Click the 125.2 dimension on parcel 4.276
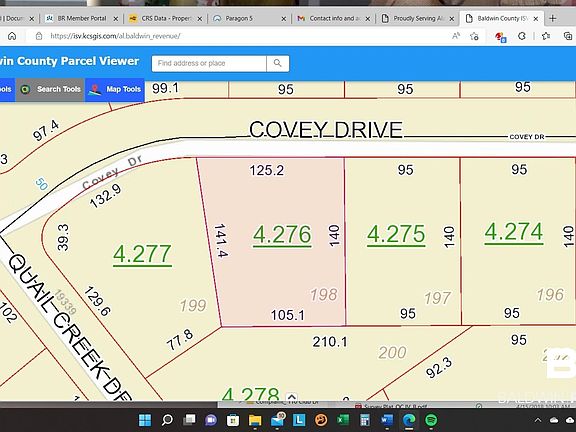The height and width of the screenshot is (432, 576). [267, 170]
